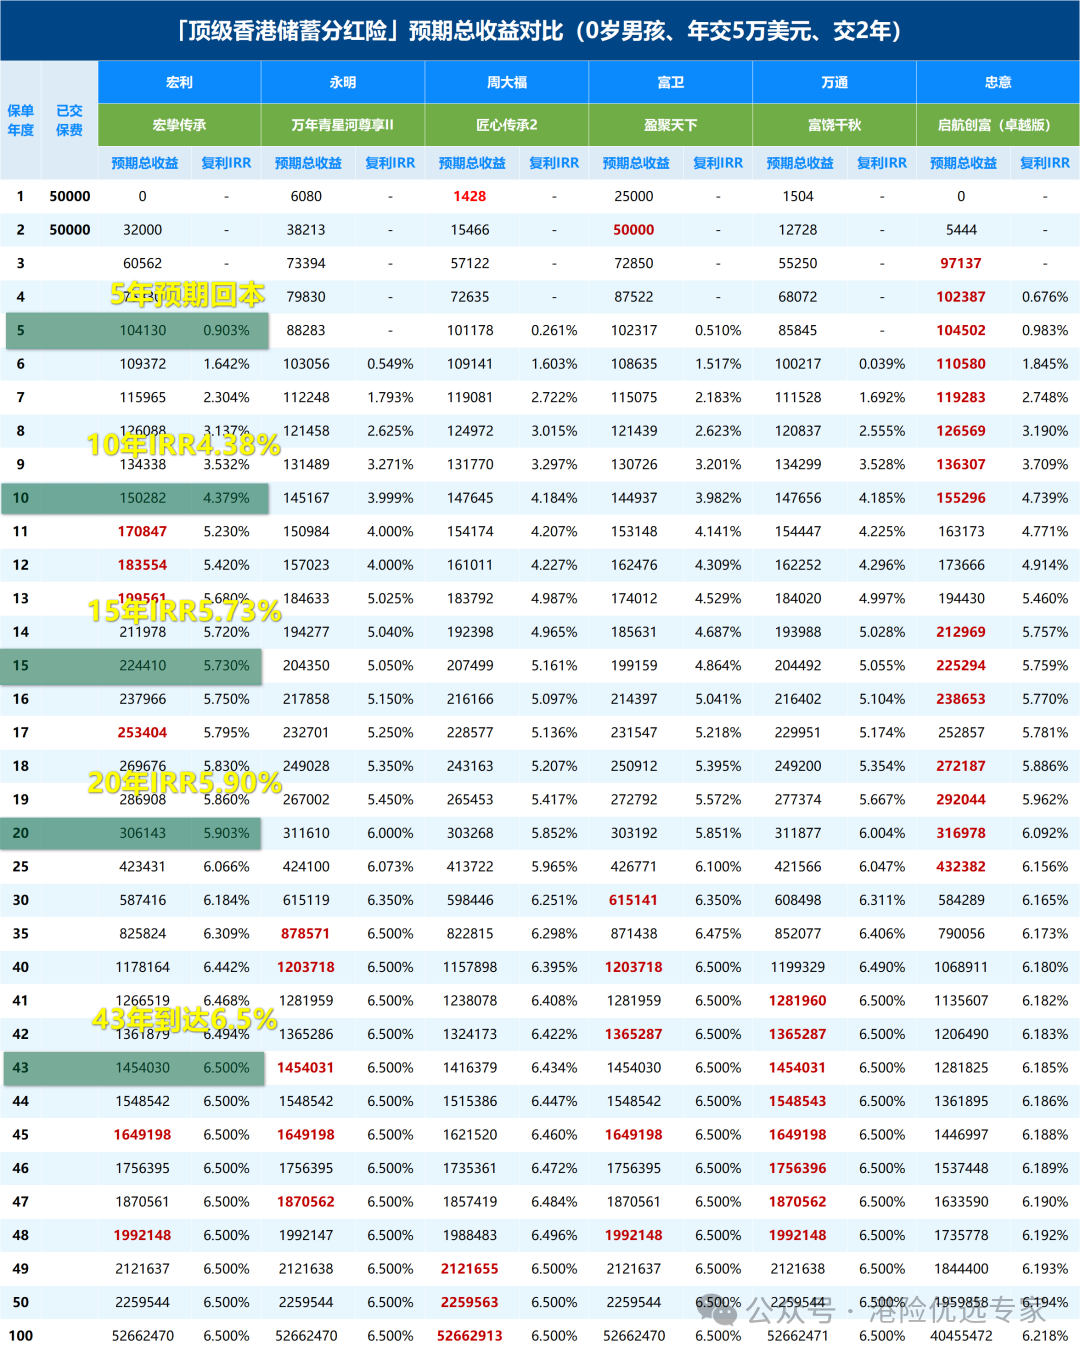
Task: Click the red value 615141 in year 30
Action: pos(634,900)
